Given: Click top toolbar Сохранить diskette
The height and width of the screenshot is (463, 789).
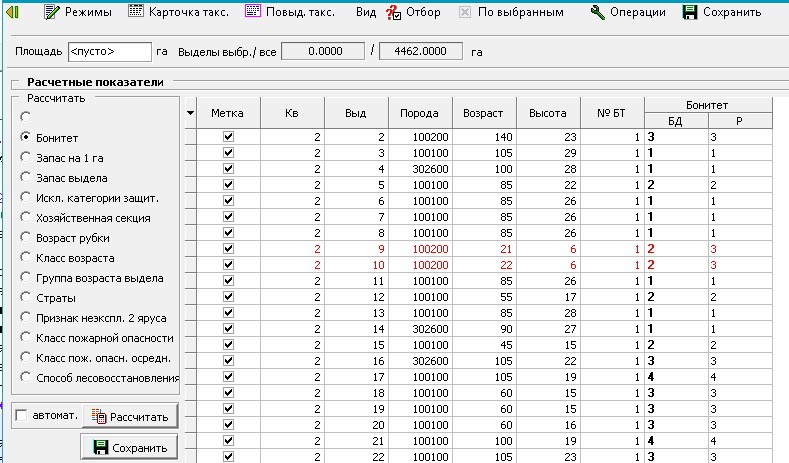Looking at the screenshot, I should 722,12.
